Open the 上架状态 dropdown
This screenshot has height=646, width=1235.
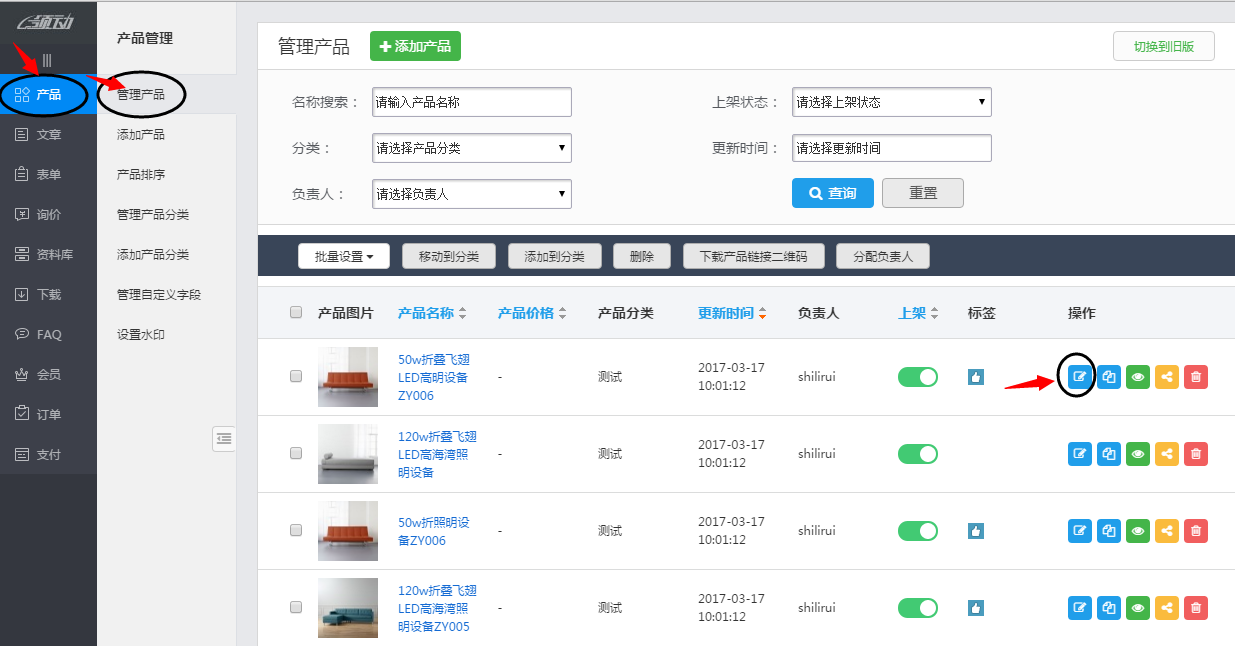tap(890, 101)
